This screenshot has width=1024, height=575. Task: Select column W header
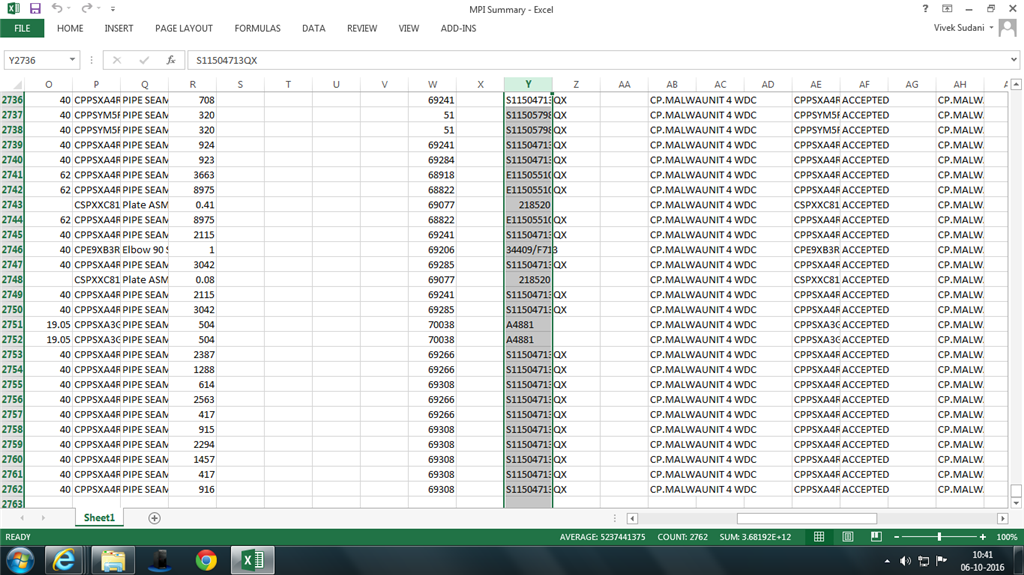pos(432,84)
